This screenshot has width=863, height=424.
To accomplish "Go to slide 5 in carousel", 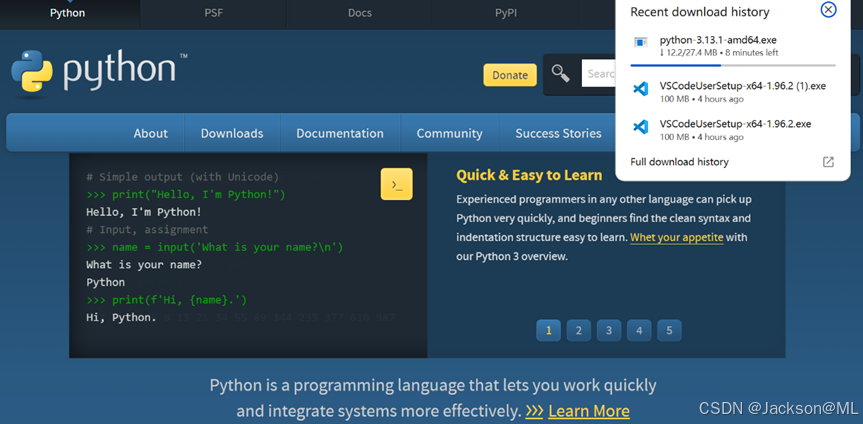I will click(669, 330).
